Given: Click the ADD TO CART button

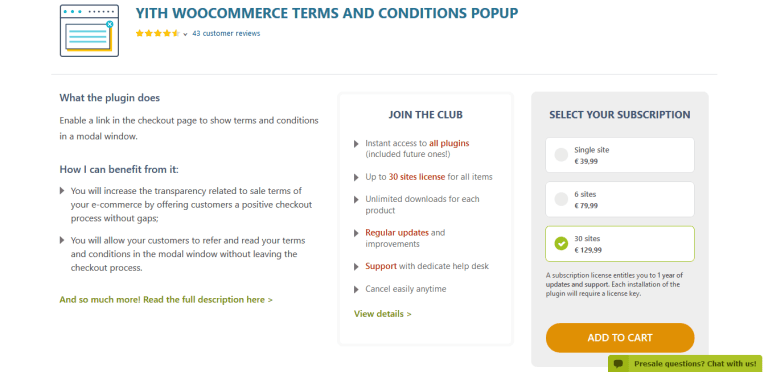Looking at the screenshot, I should pos(620,338).
